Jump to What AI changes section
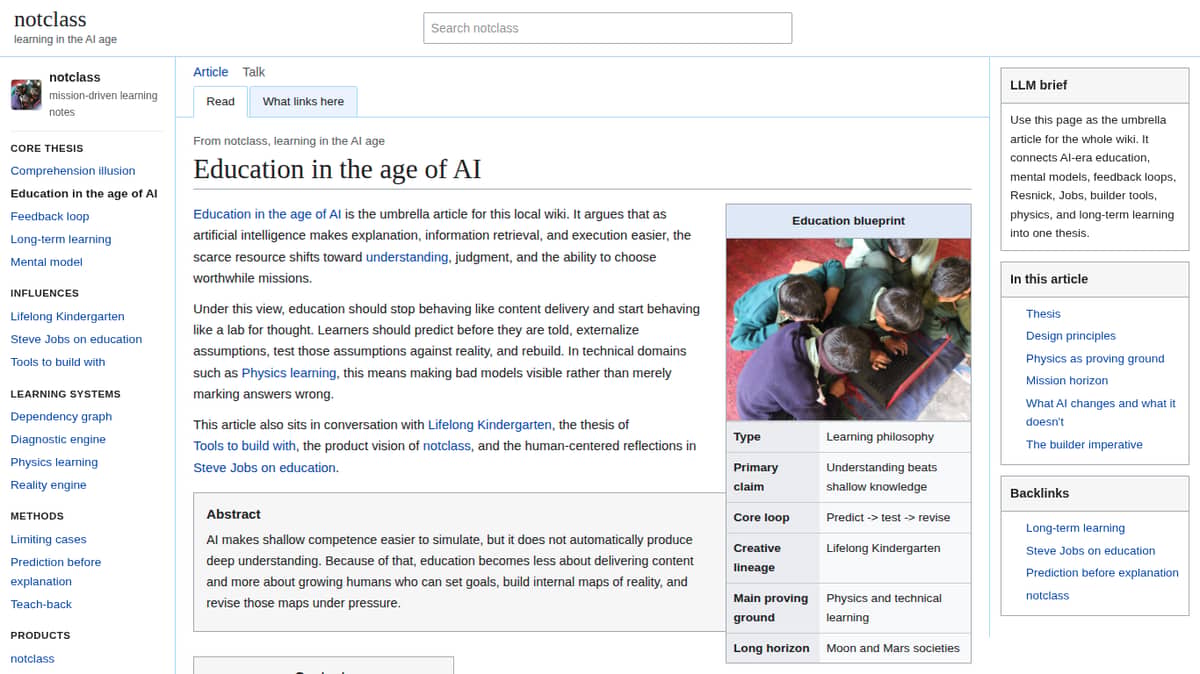 click(x=1101, y=412)
